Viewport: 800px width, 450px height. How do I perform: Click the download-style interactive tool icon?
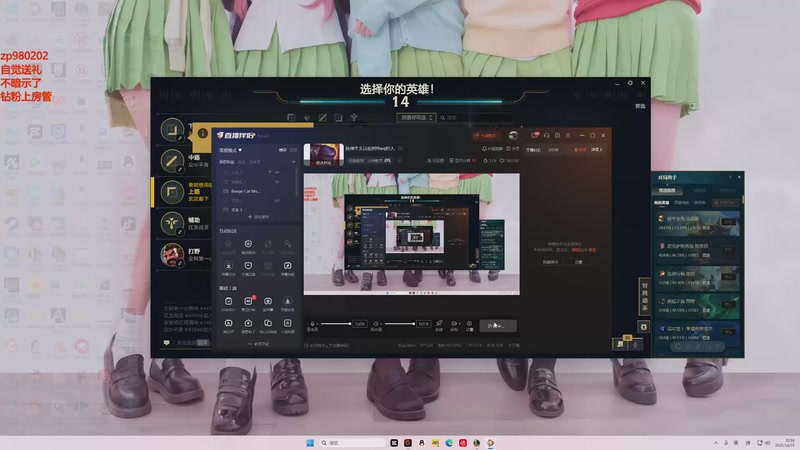point(228,268)
